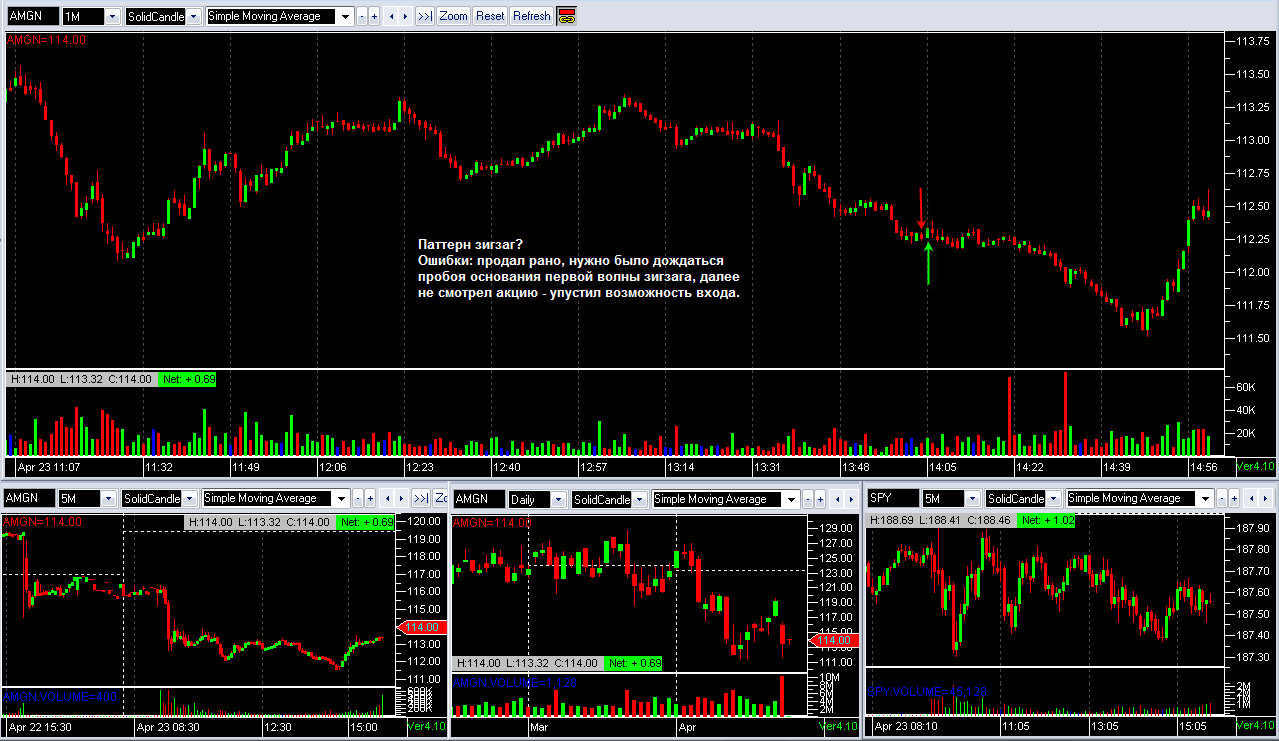Screen dimensions: 1279x741
Task: Expand Simple Moving Average dropdown in AMGN Daily chart
Action: [791, 499]
